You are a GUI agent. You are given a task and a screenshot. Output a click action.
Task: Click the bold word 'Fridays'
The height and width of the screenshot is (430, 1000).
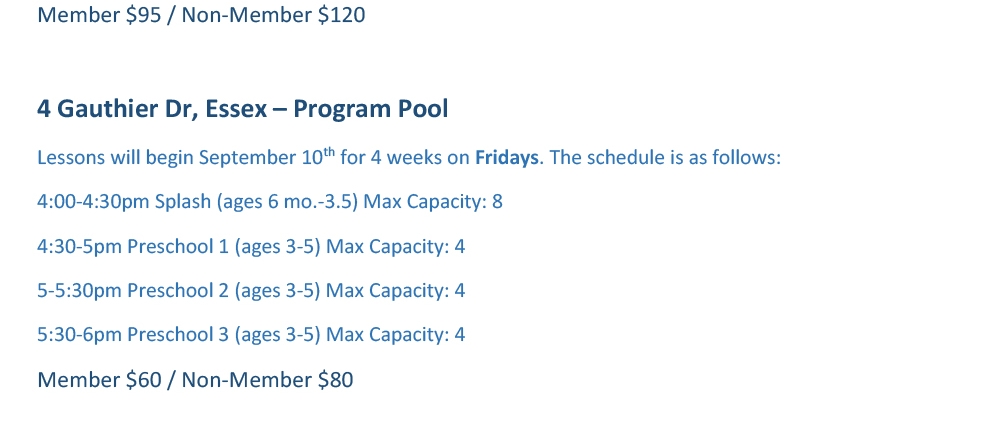506,158
